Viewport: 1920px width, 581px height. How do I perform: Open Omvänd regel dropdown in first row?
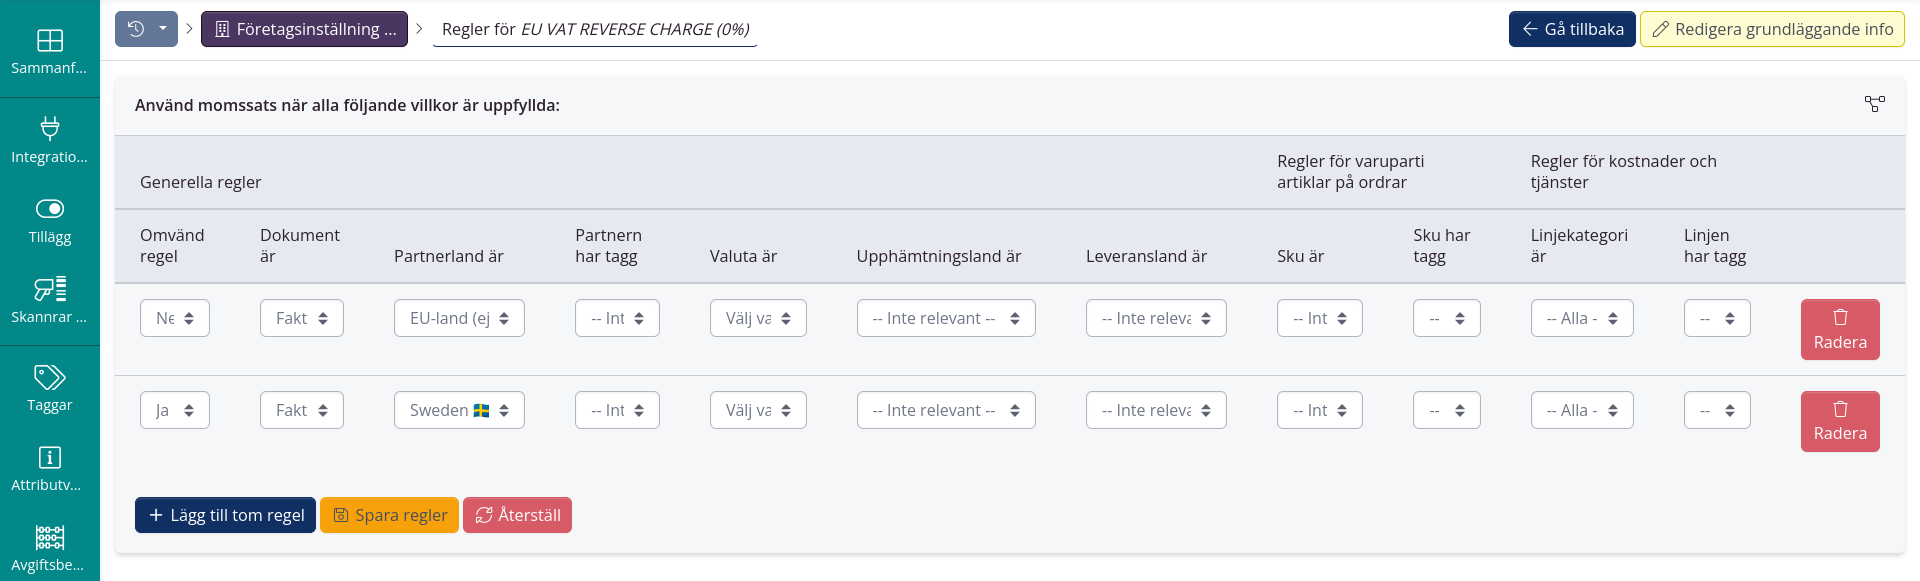[175, 318]
